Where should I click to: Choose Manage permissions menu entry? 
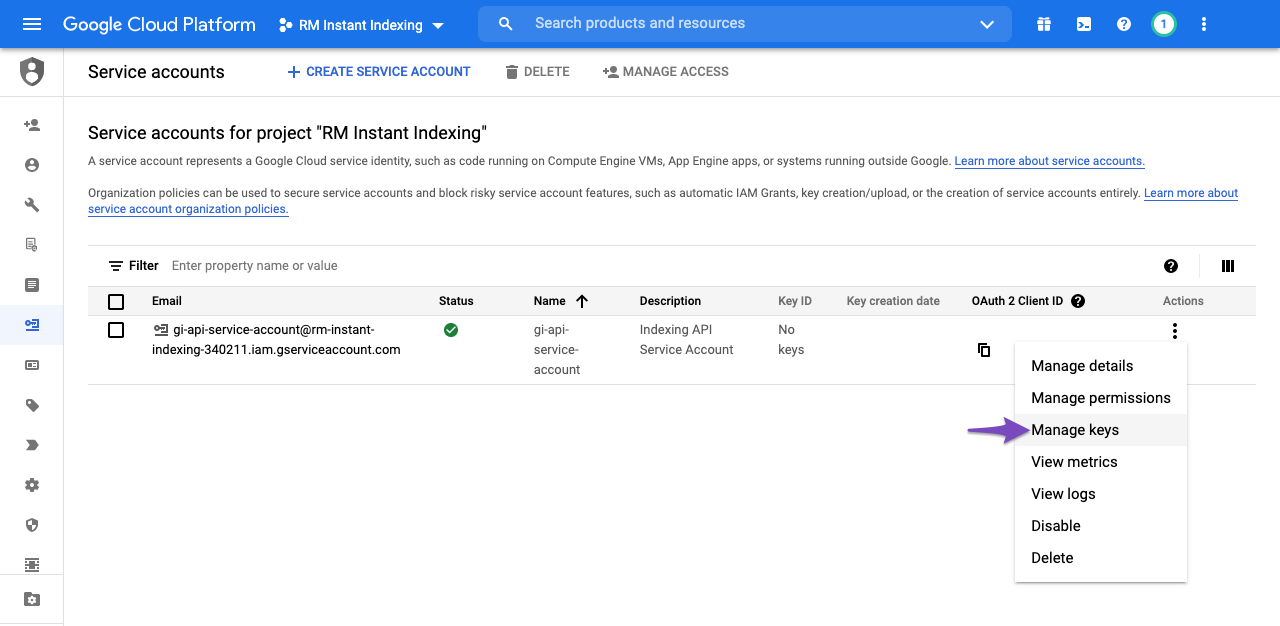[1100, 398]
